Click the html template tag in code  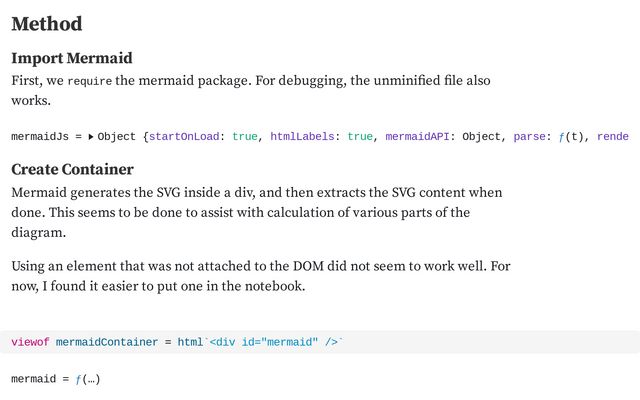pyautogui.click(x=190, y=342)
